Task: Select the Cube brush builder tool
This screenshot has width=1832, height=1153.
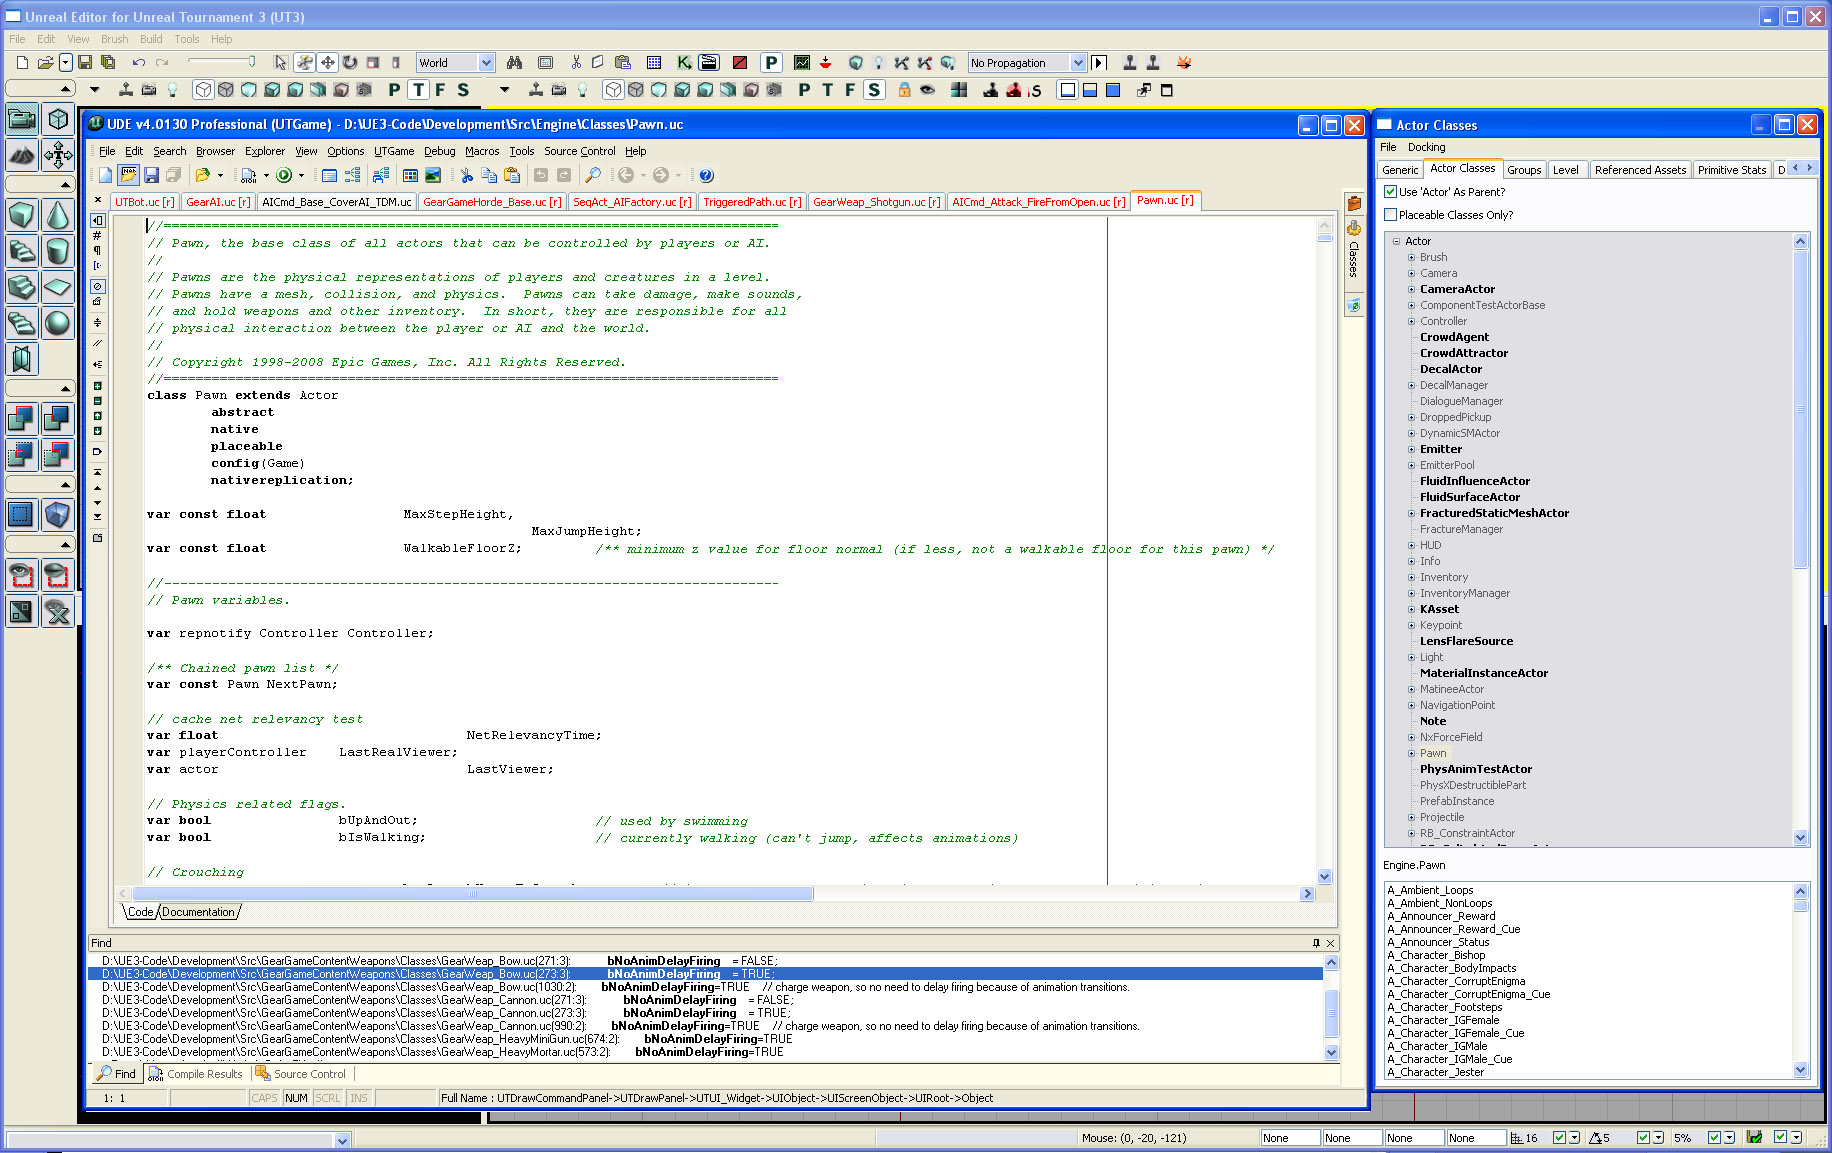Action: [22, 215]
